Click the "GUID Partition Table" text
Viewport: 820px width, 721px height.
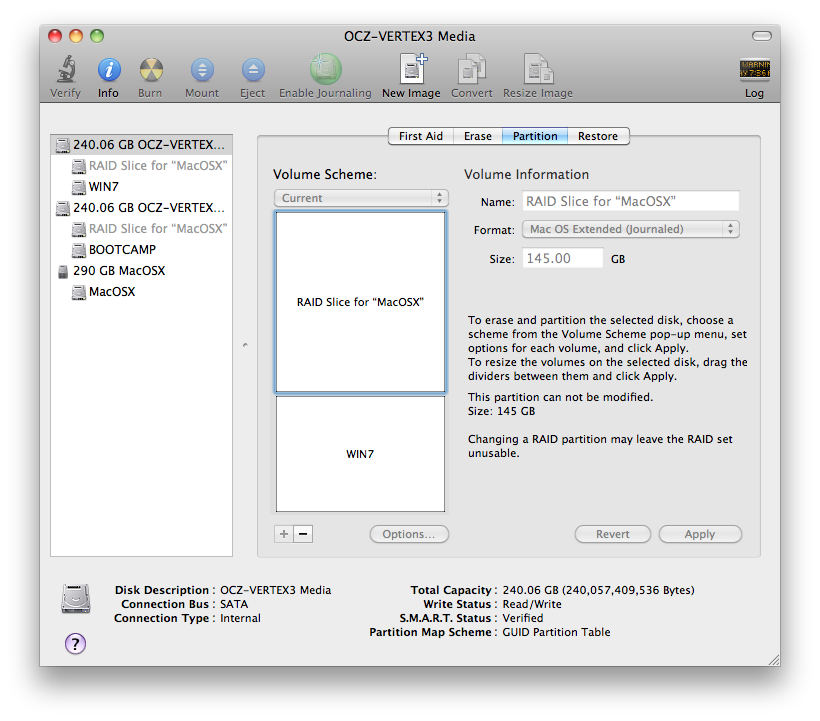coord(556,632)
